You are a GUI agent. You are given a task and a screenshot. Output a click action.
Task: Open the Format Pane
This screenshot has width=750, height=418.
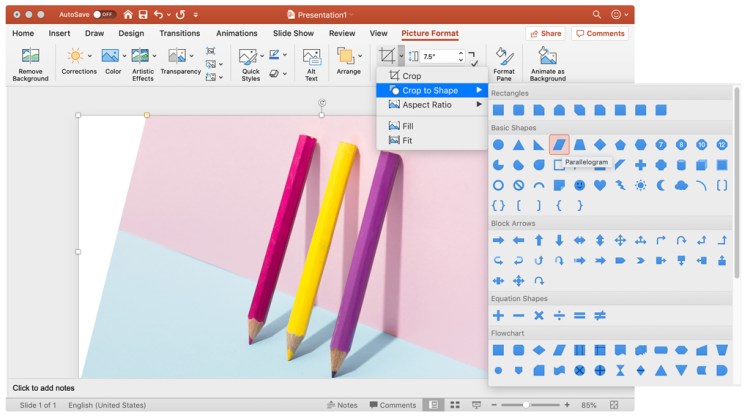click(504, 65)
